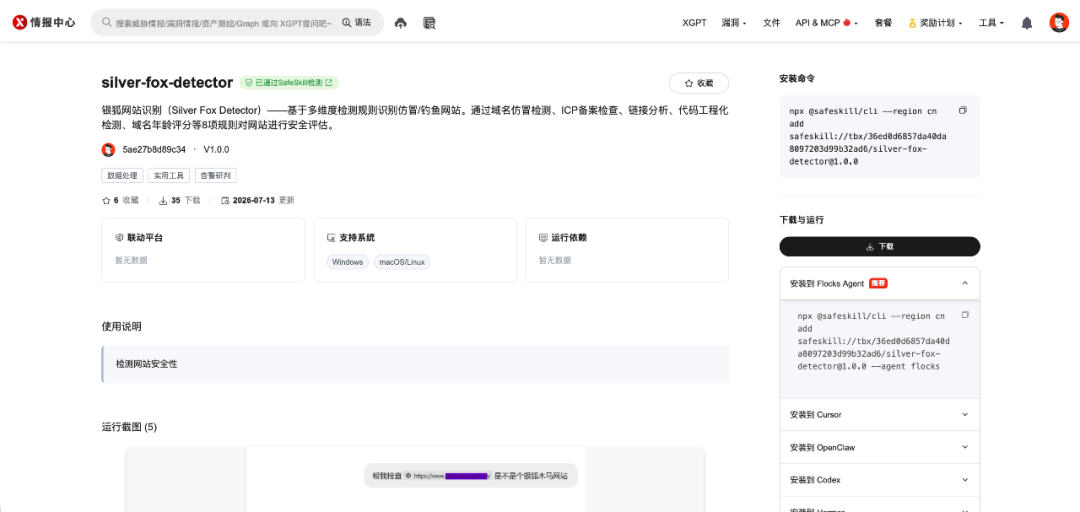This screenshot has height=512, width=1080.
Task: Select the 数据处理 tag
Action: [123, 176]
